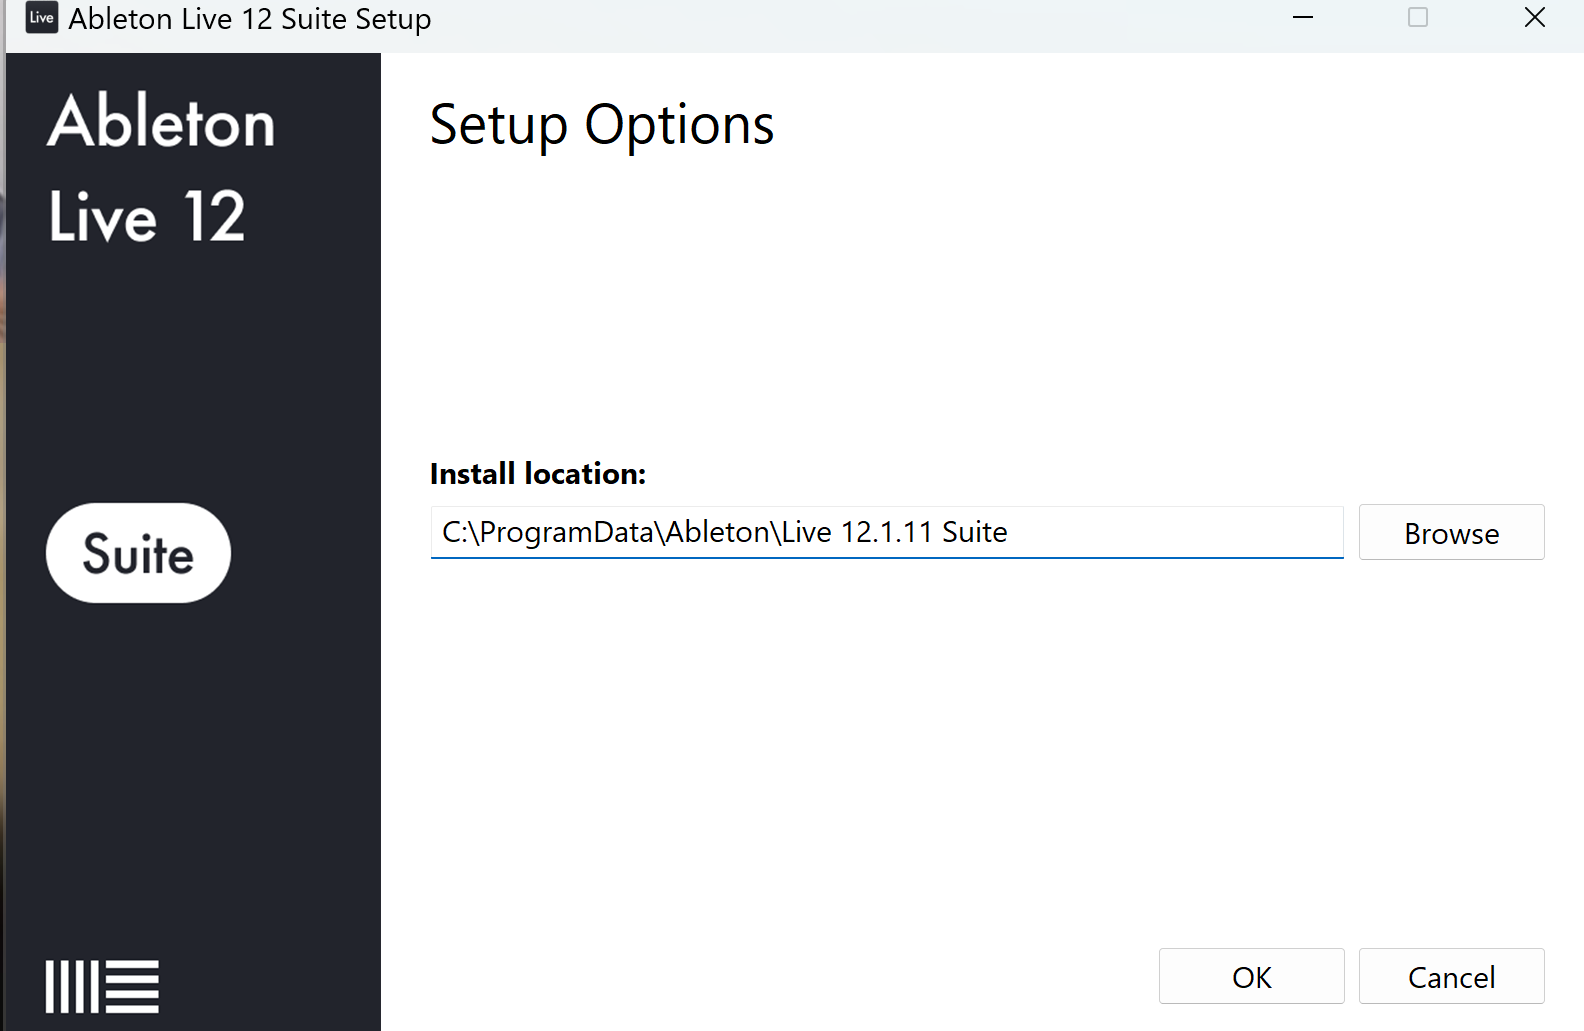The height and width of the screenshot is (1031, 1584).
Task: Click "Ableton" folder name in the install path
Action: (x=718, y=532)
